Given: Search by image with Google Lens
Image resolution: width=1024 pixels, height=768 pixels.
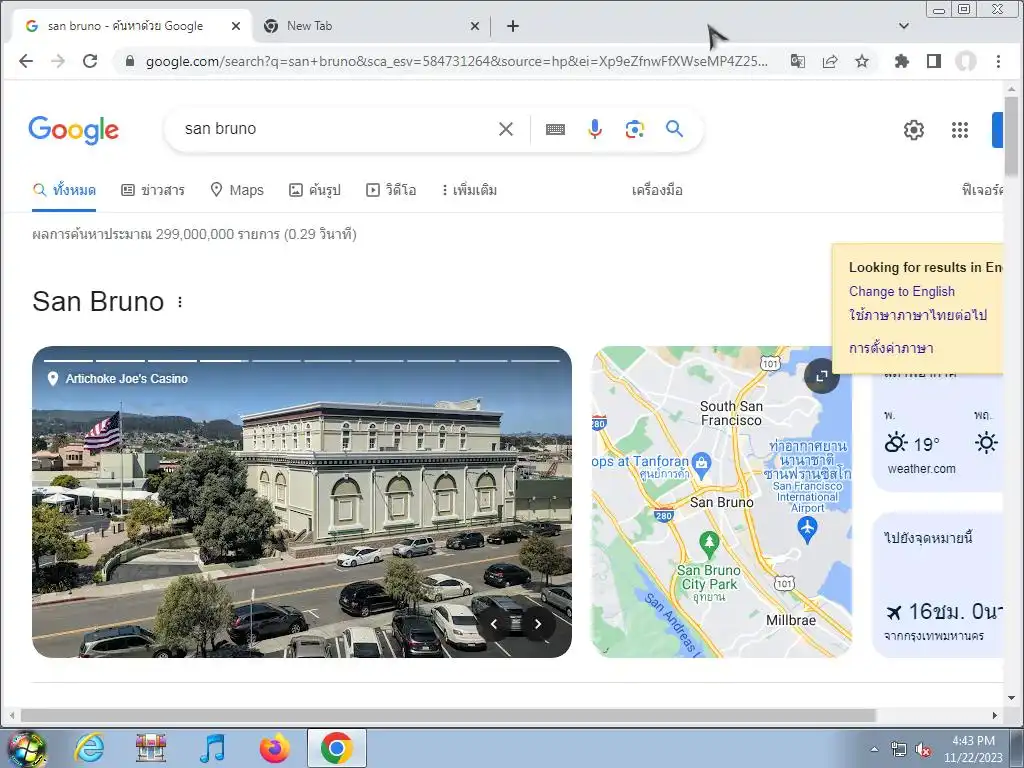Looking at the screenshot, I should [x=634, y=129].
